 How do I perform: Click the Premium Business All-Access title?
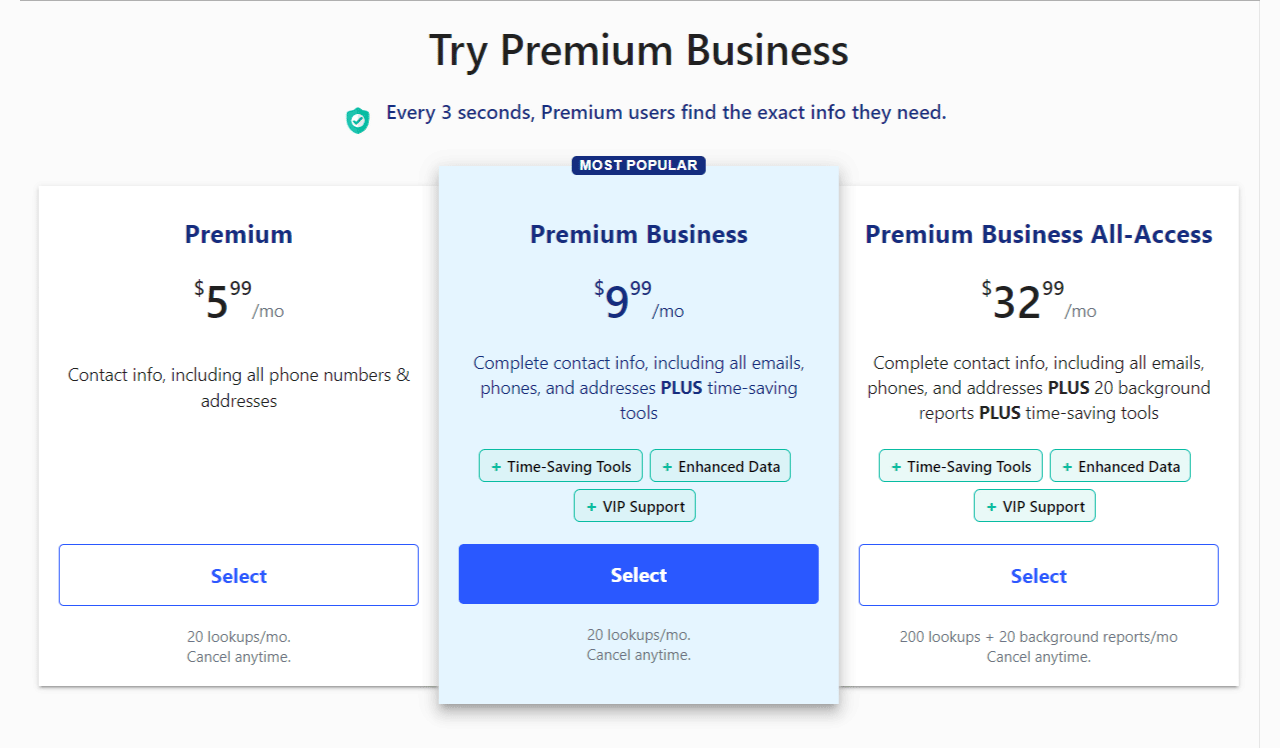pyautogui.click(x=1038, y=234)
